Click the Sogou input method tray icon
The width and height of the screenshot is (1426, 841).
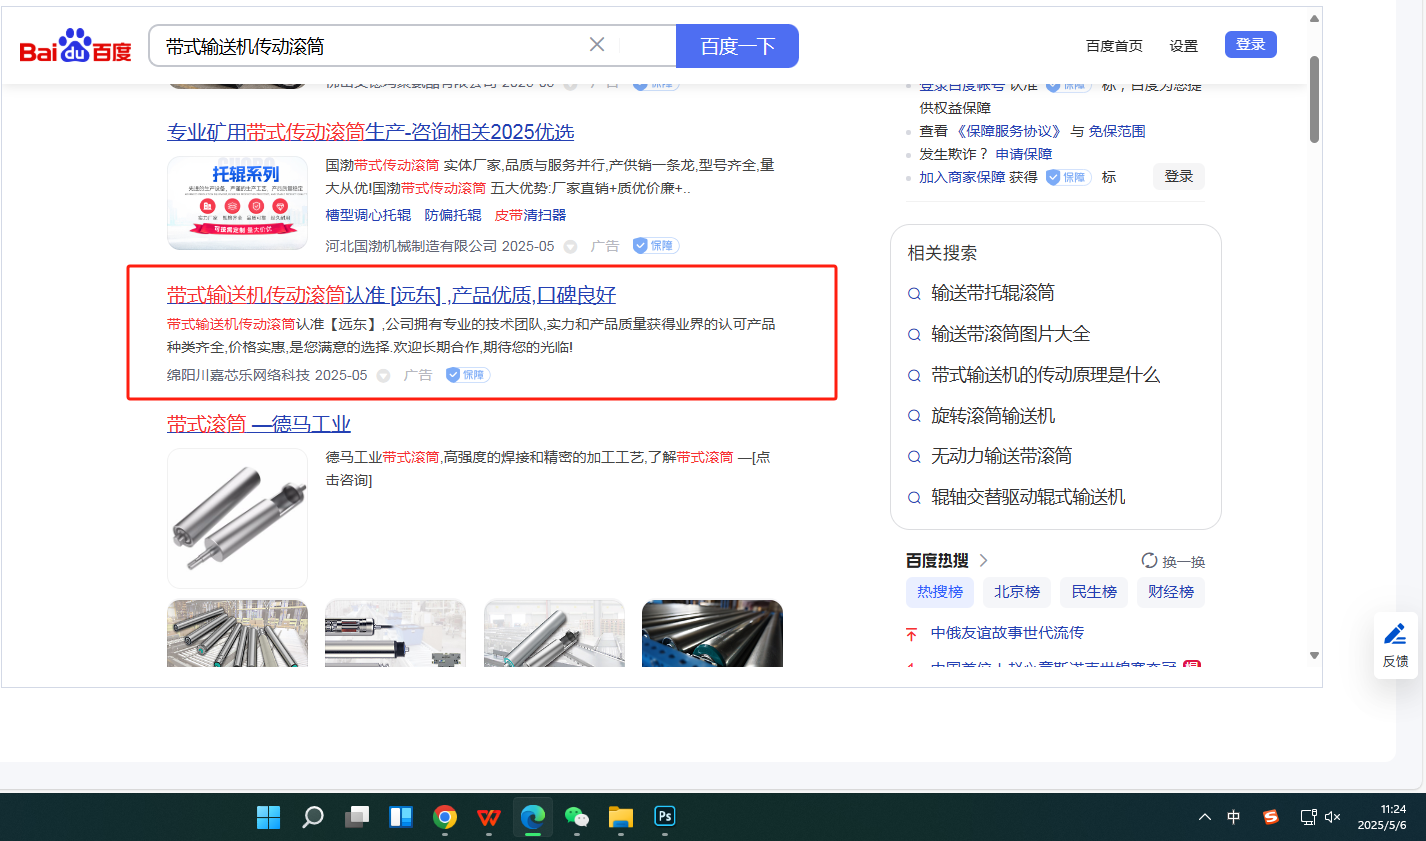point(1271,817)
